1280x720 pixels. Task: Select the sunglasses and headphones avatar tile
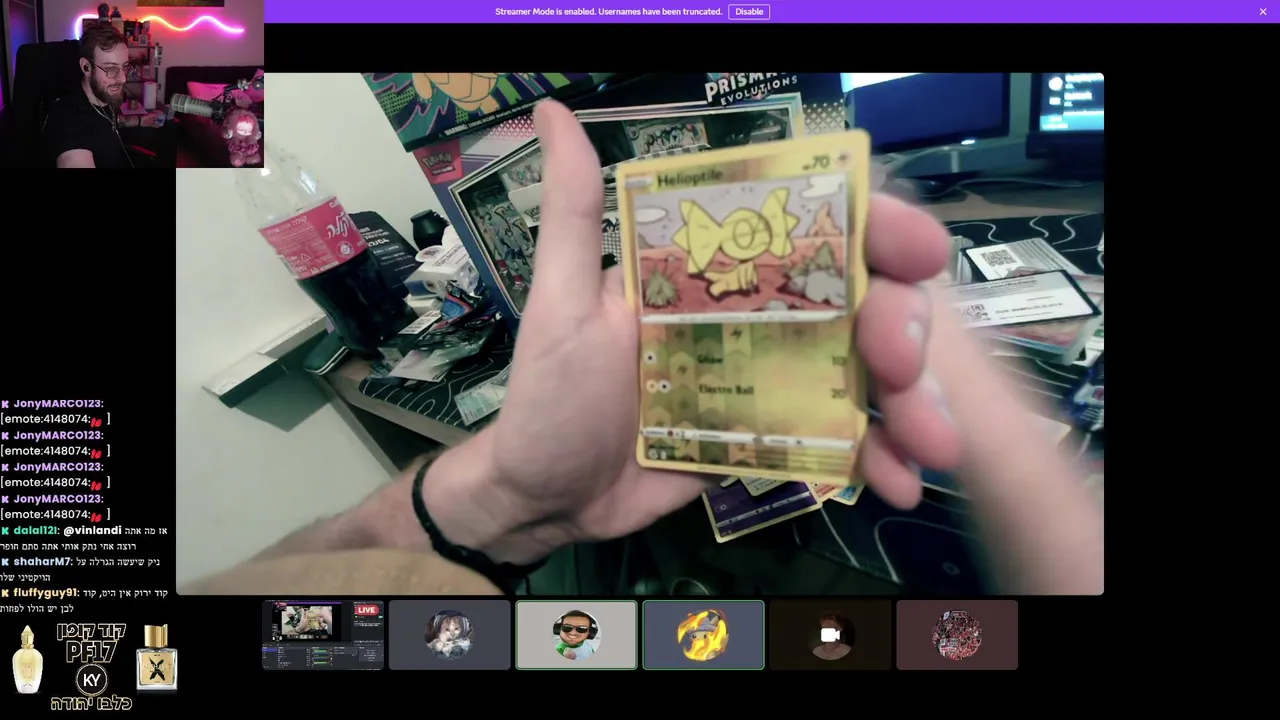(x=576, y=635)
